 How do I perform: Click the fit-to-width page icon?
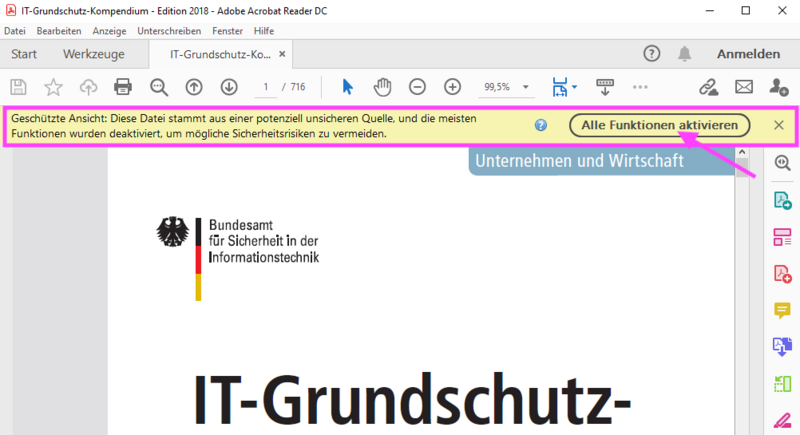coord(560,87)
